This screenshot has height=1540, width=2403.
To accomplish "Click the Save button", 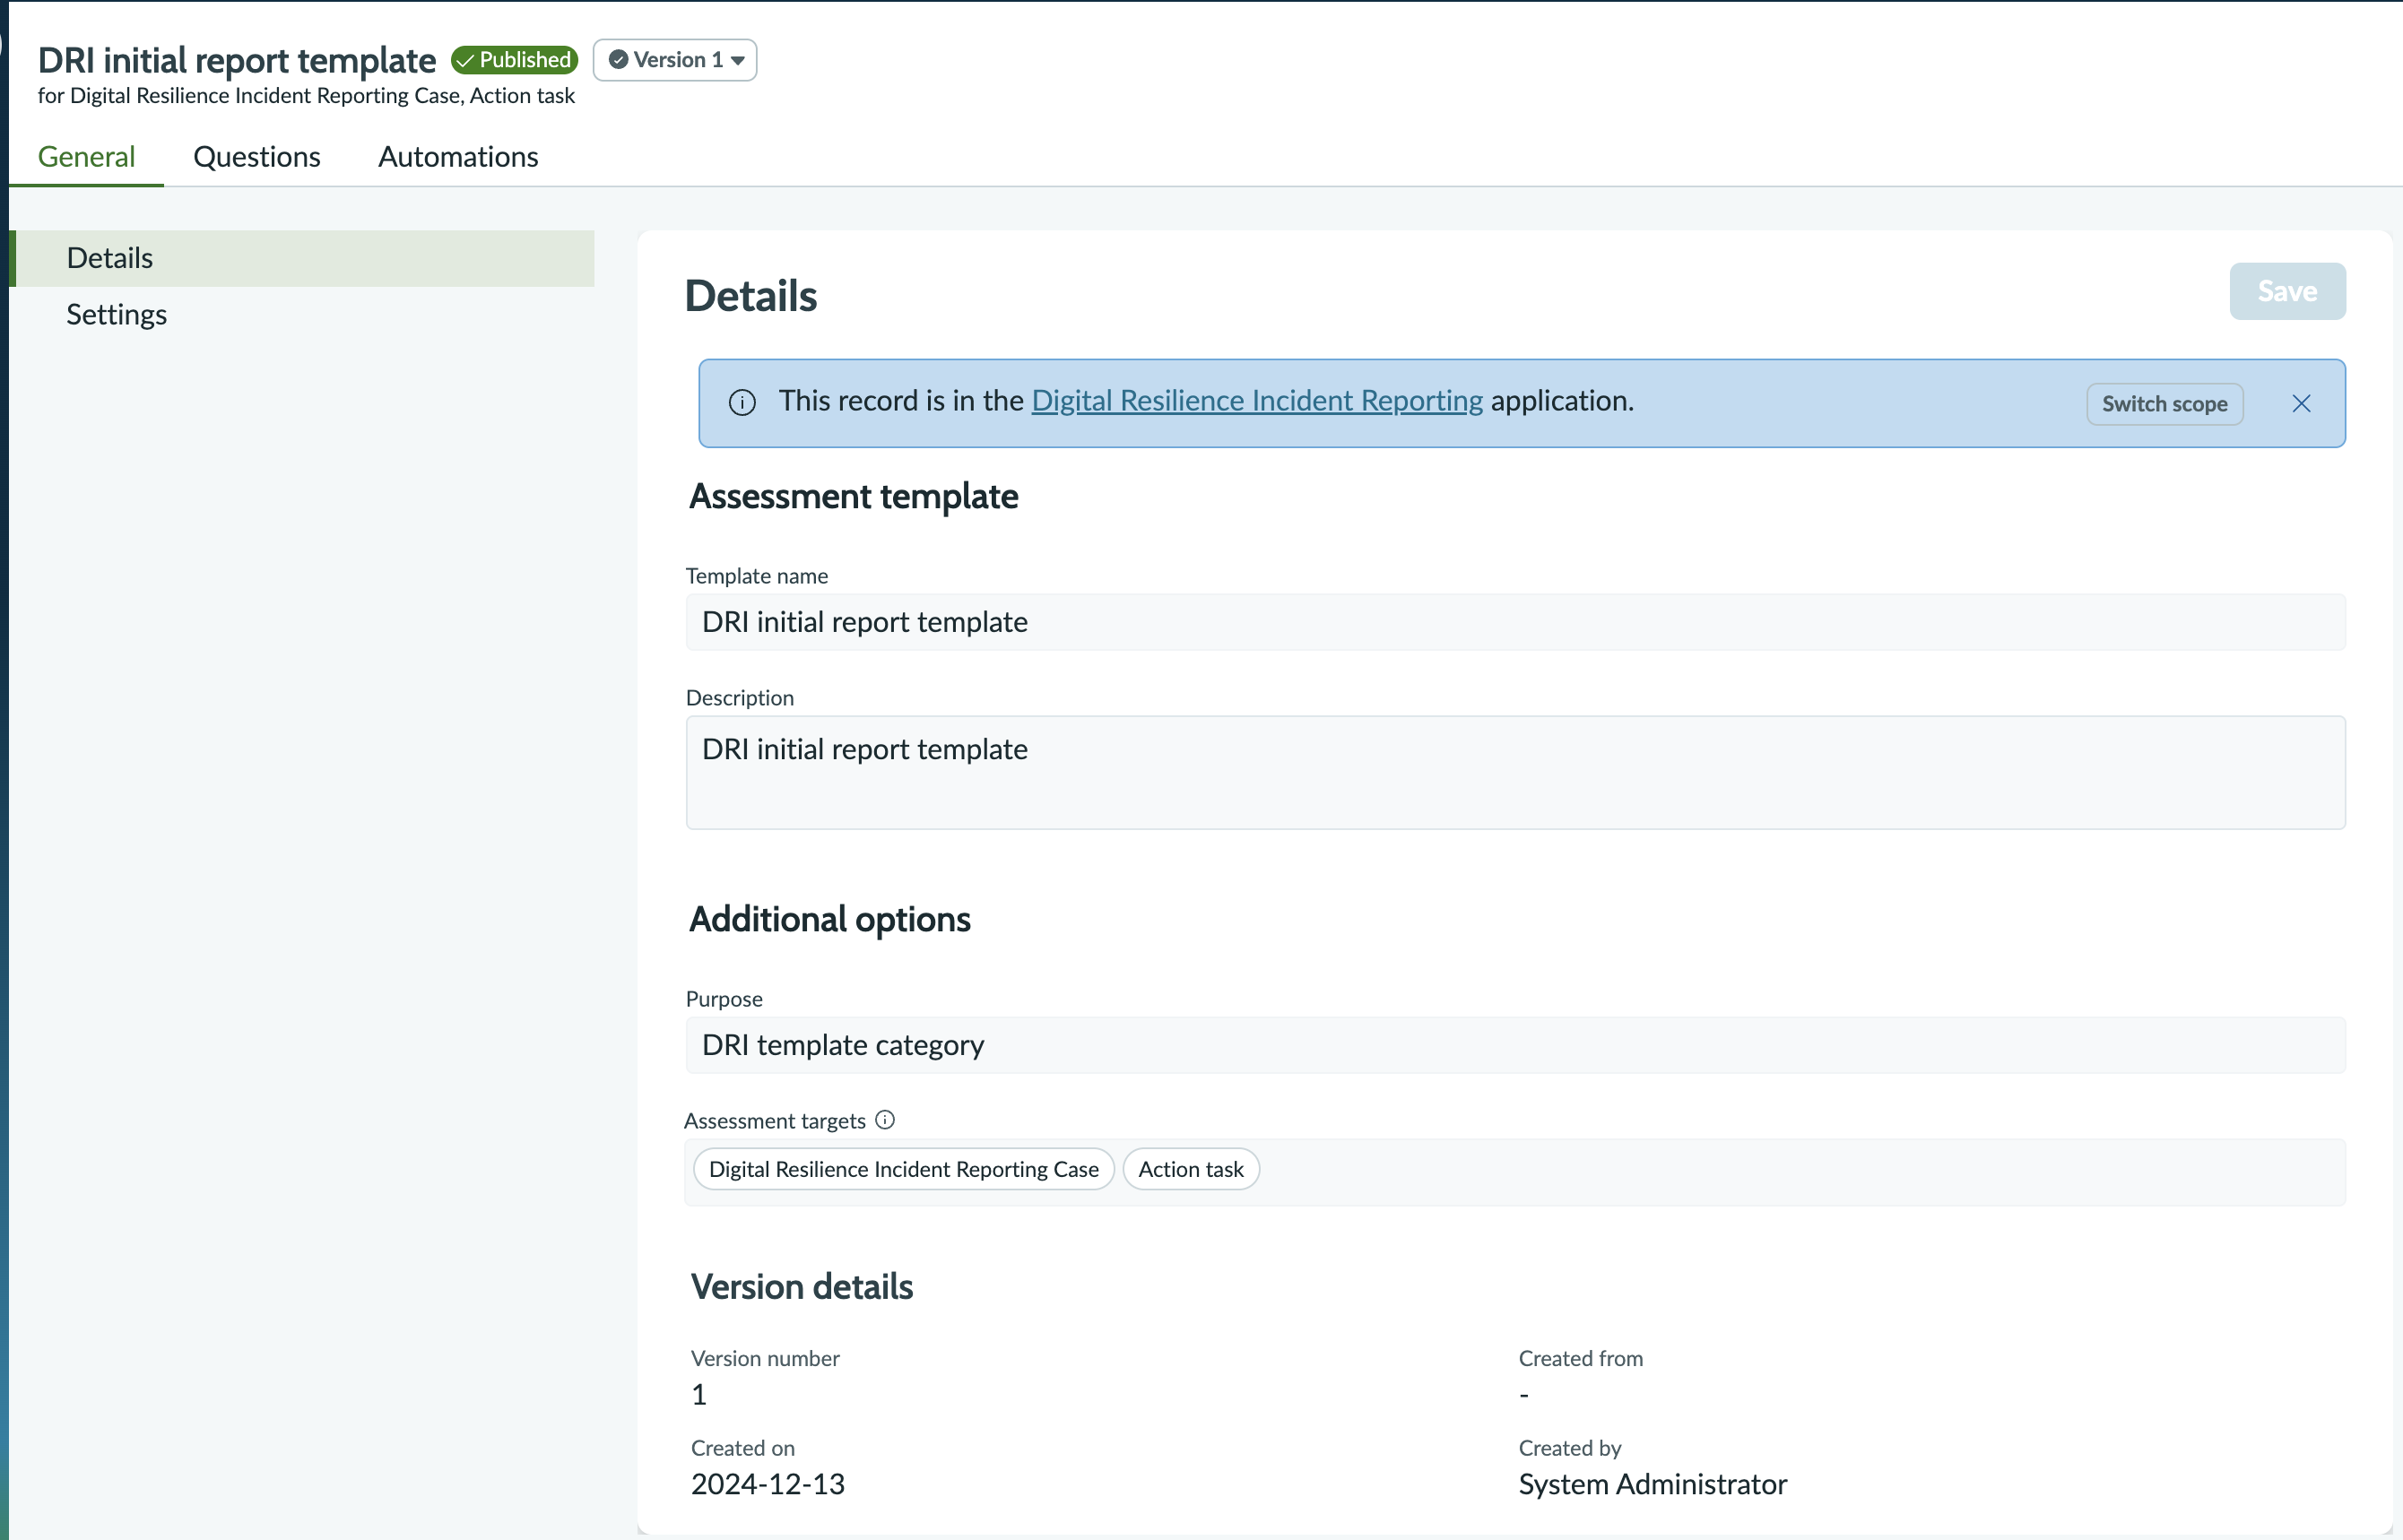I will click(x=2287, y=291).
